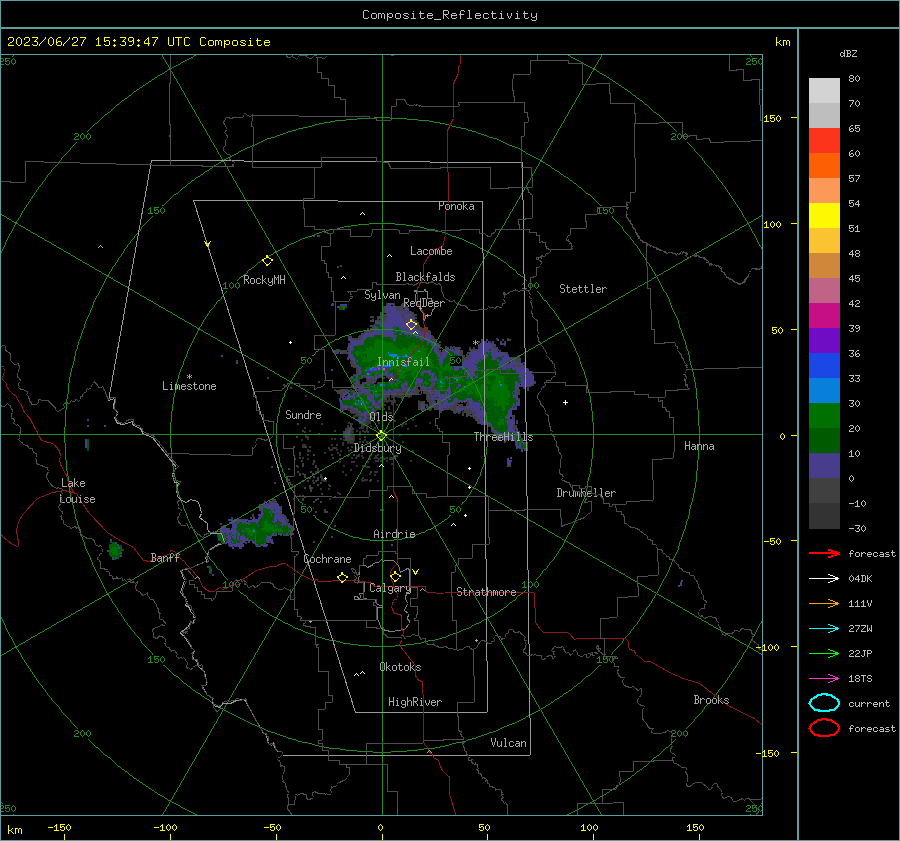The image size is (900, 841).
Task: Click the Ponoka city label
Action: click(456, 206)
